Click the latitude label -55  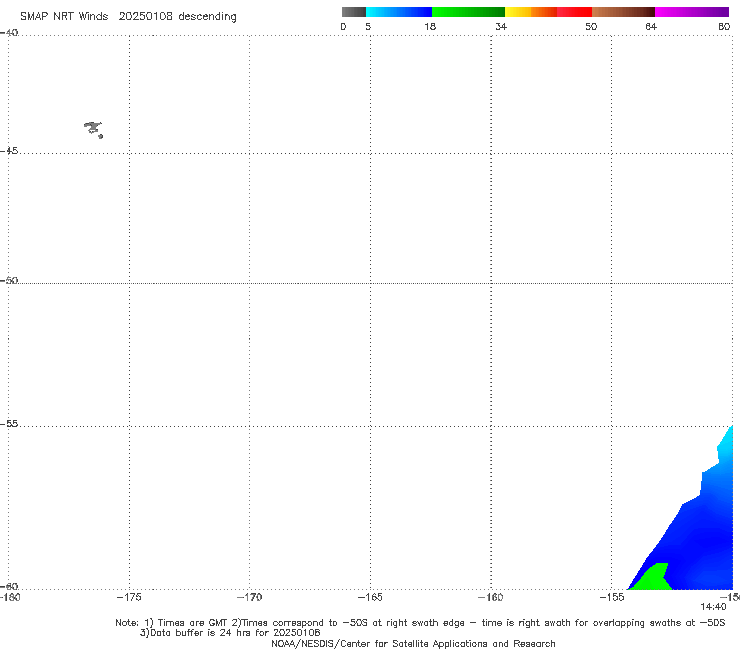[9, 424]
